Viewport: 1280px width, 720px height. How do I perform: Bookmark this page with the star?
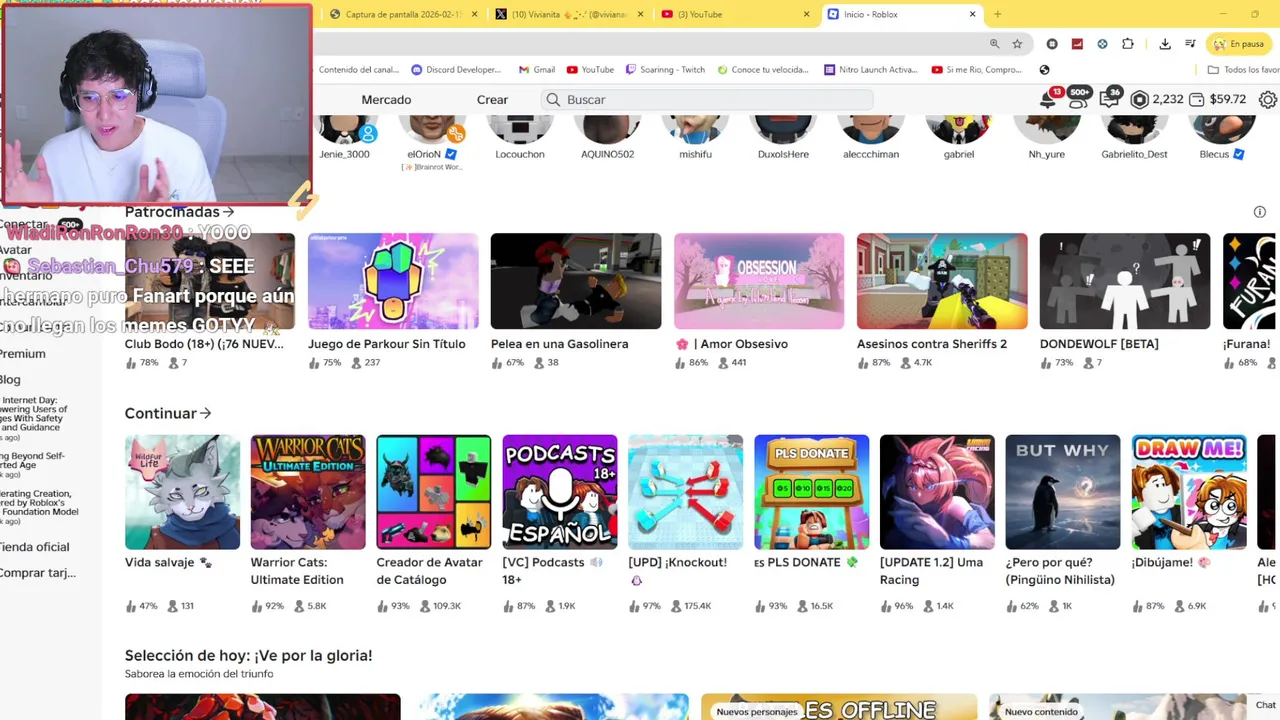point(1017,44)
